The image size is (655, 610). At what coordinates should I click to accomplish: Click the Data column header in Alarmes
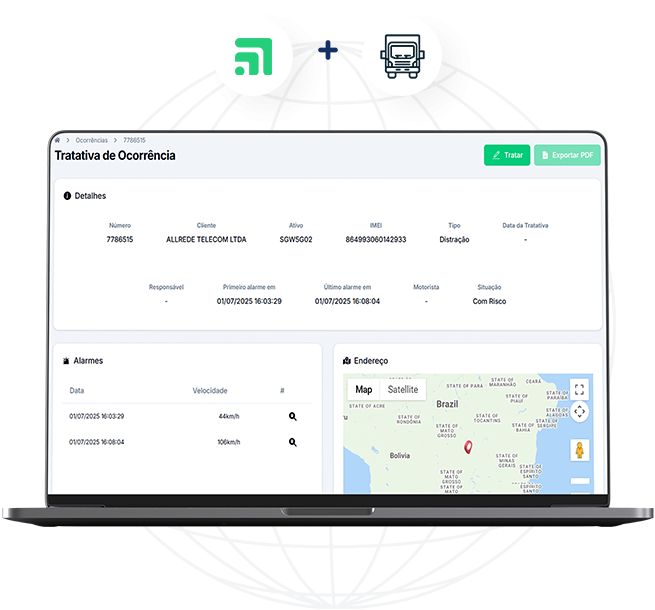coord(76,391)
